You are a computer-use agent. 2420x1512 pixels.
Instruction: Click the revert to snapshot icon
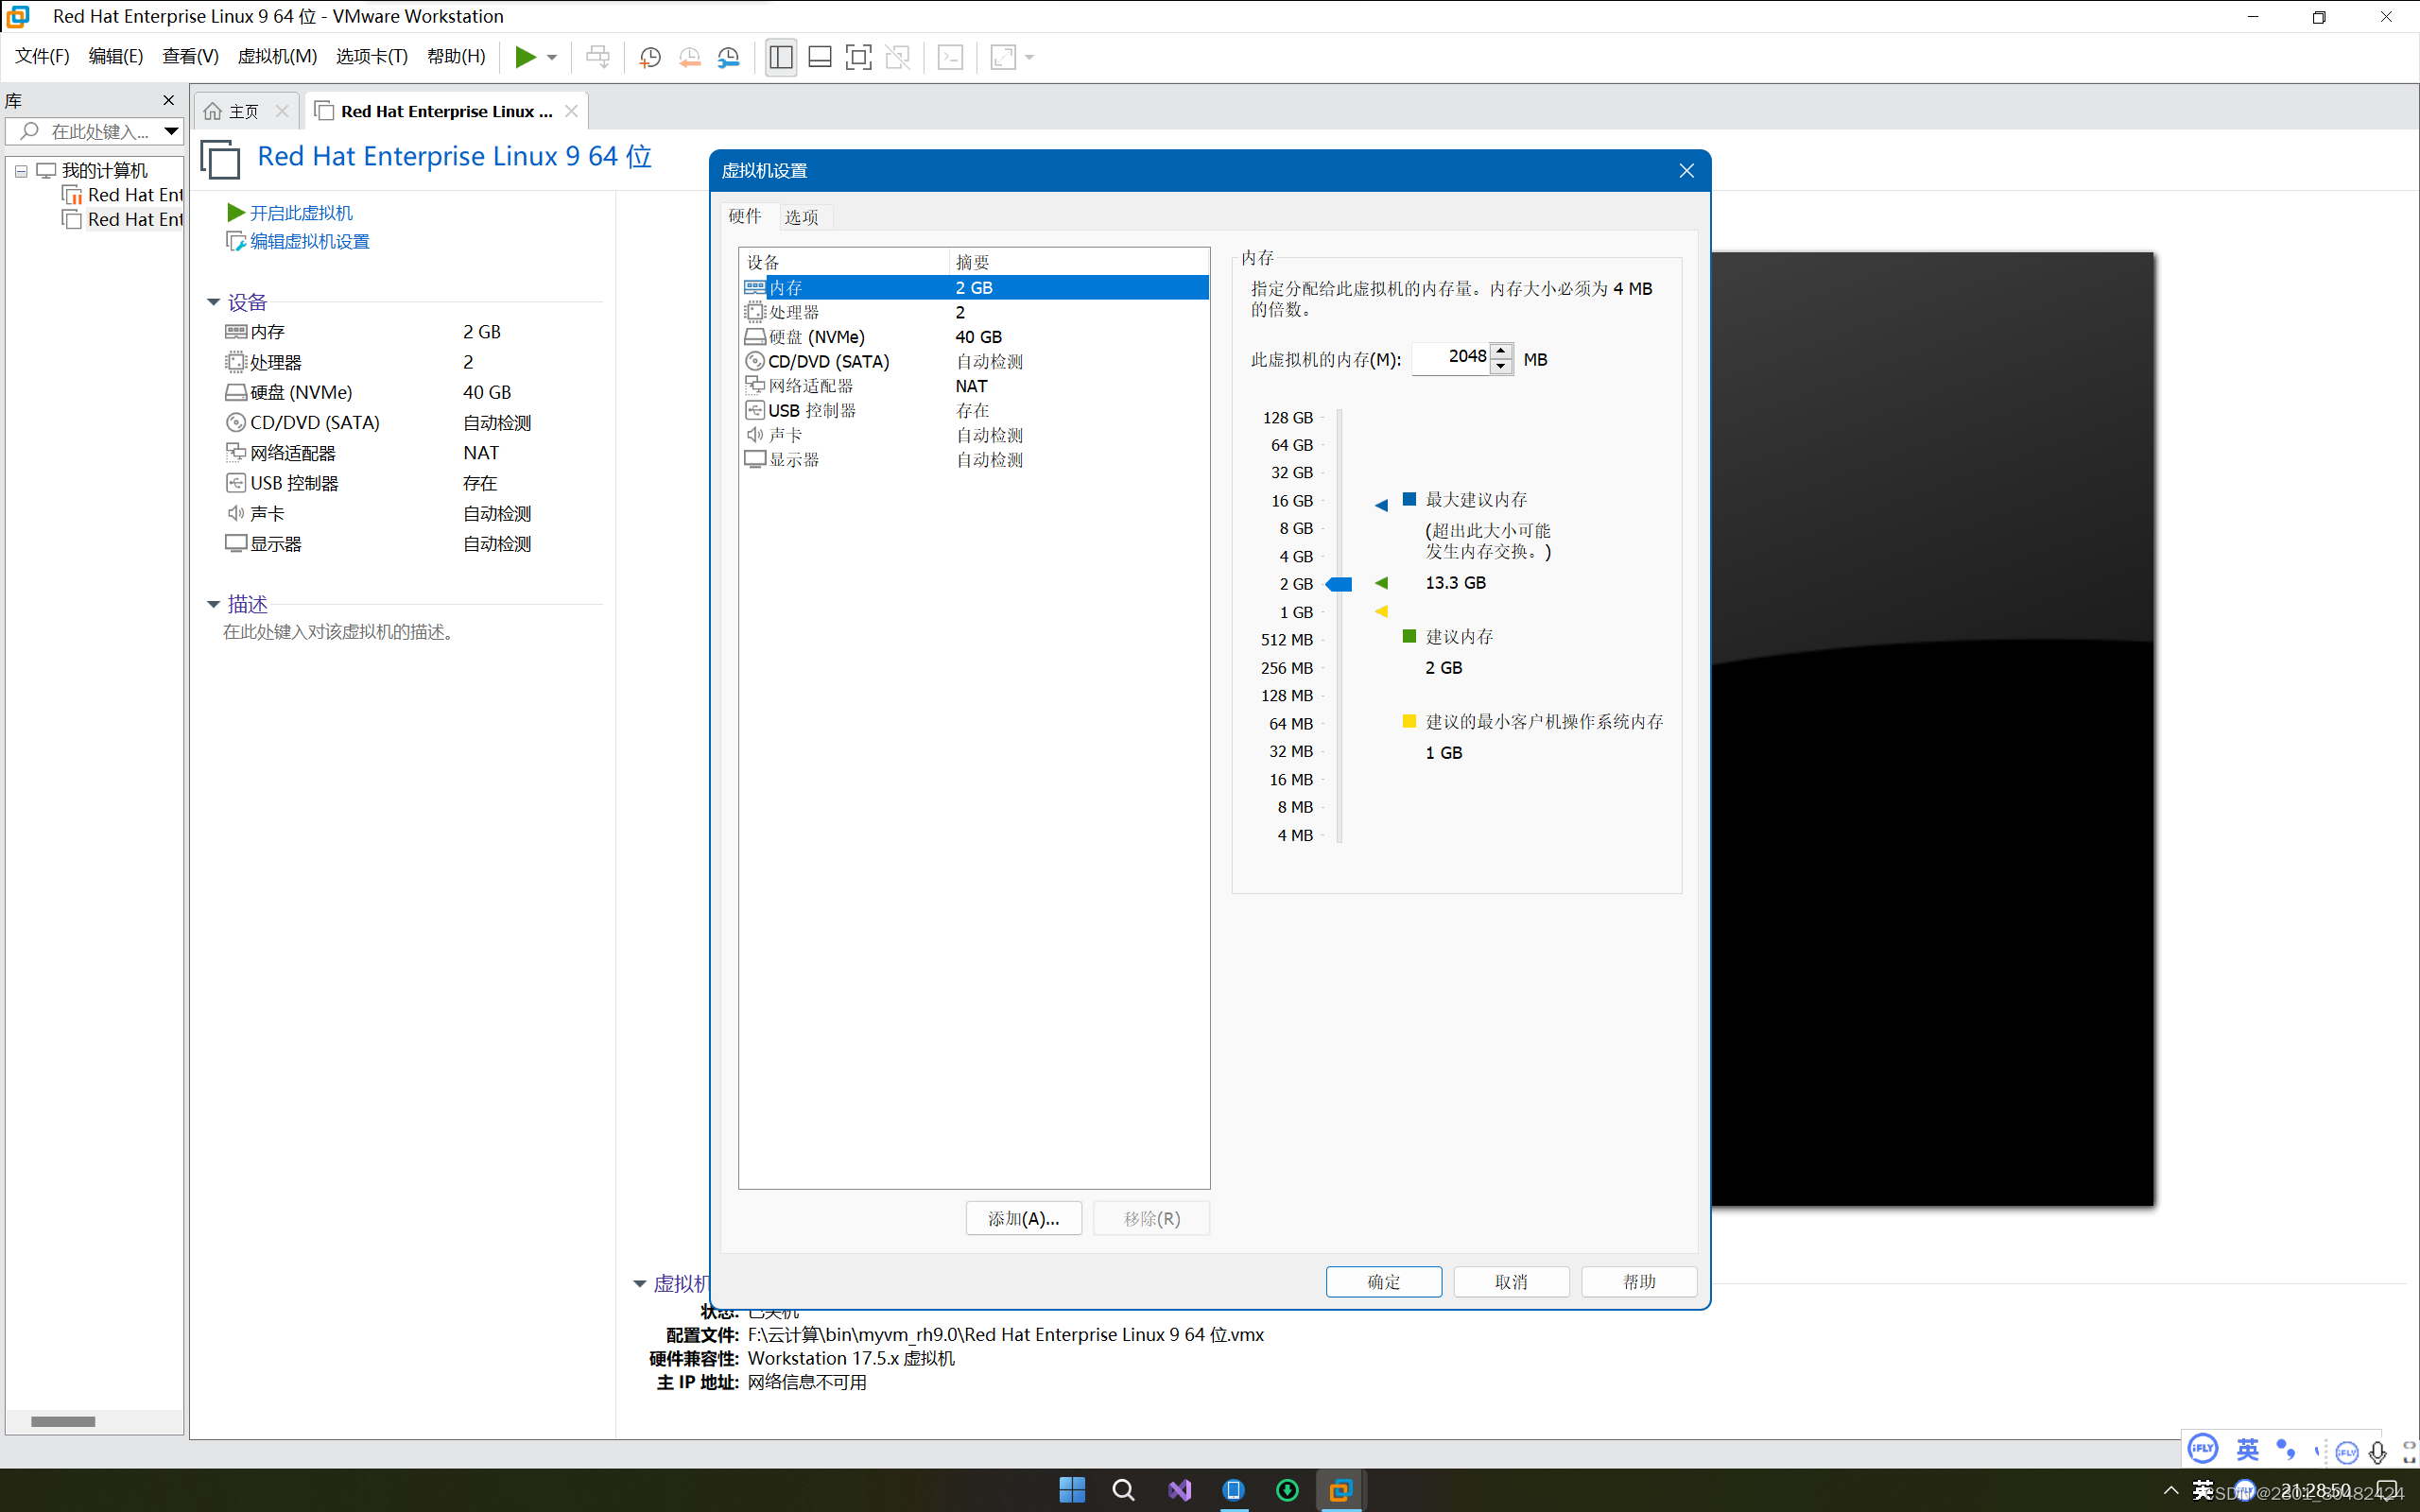(x=689, y=57)
